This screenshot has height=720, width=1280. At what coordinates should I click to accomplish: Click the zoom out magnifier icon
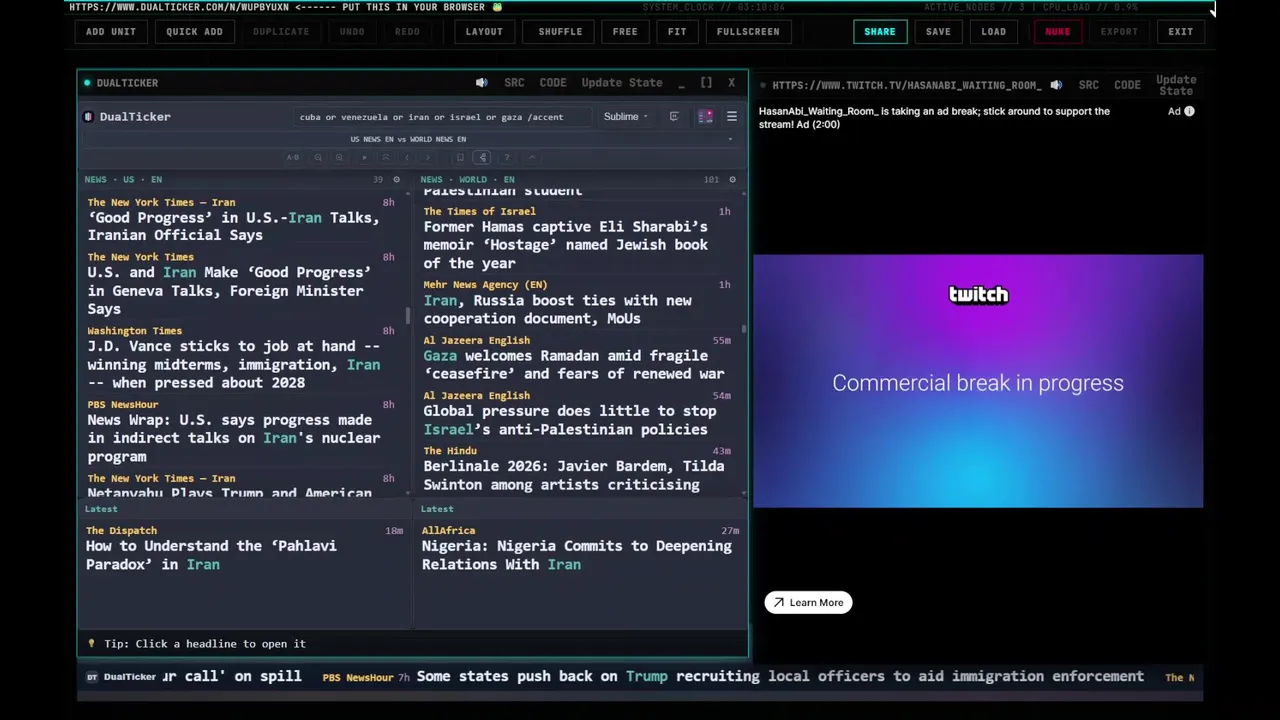coord(318,157)
